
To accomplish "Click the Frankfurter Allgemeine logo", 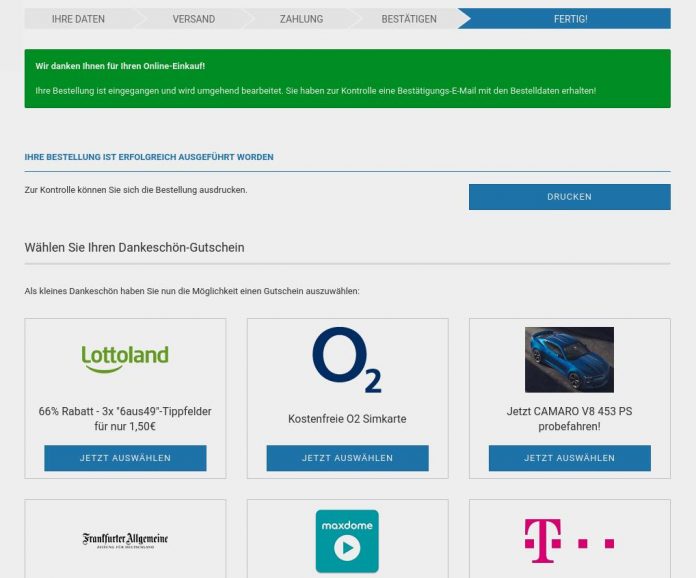I will (x=125, y=541).
